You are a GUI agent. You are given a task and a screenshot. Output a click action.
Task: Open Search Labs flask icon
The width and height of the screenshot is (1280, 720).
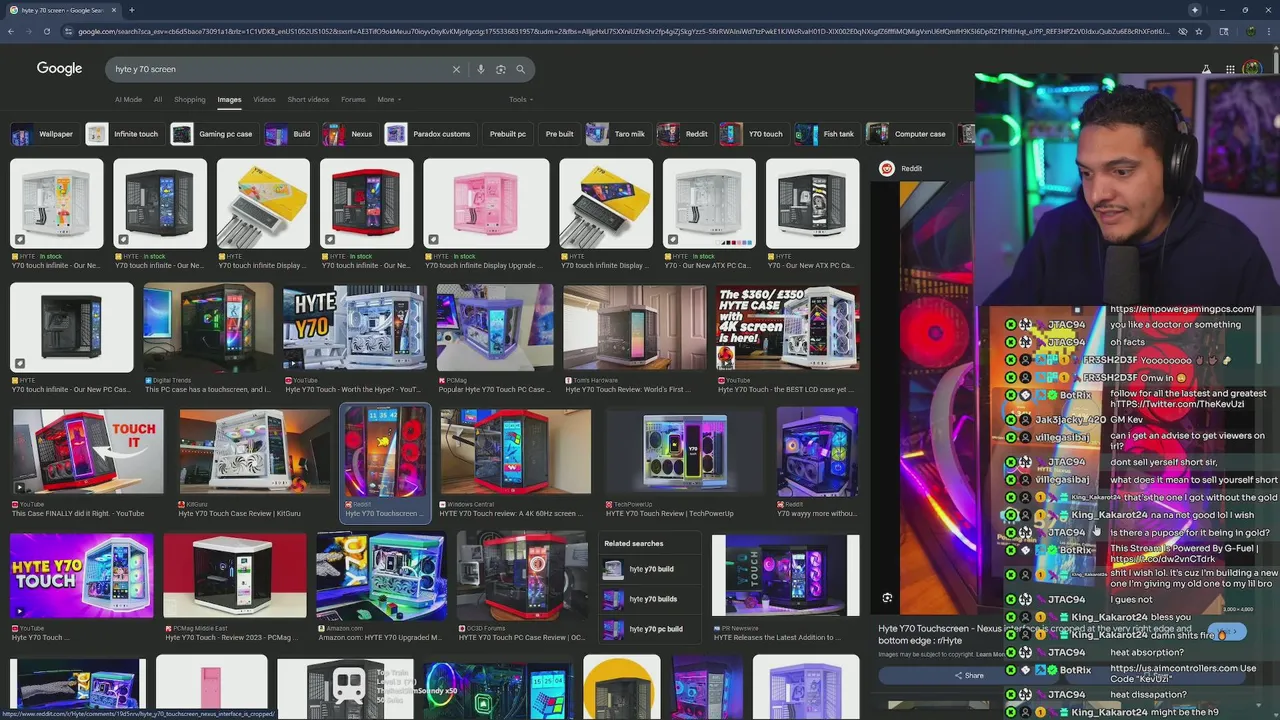pos(1206,69)
